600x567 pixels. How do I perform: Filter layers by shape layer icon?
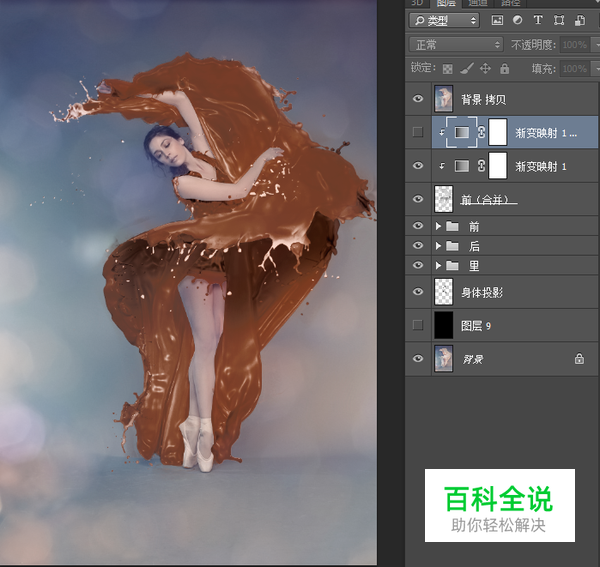pos(558,20)
